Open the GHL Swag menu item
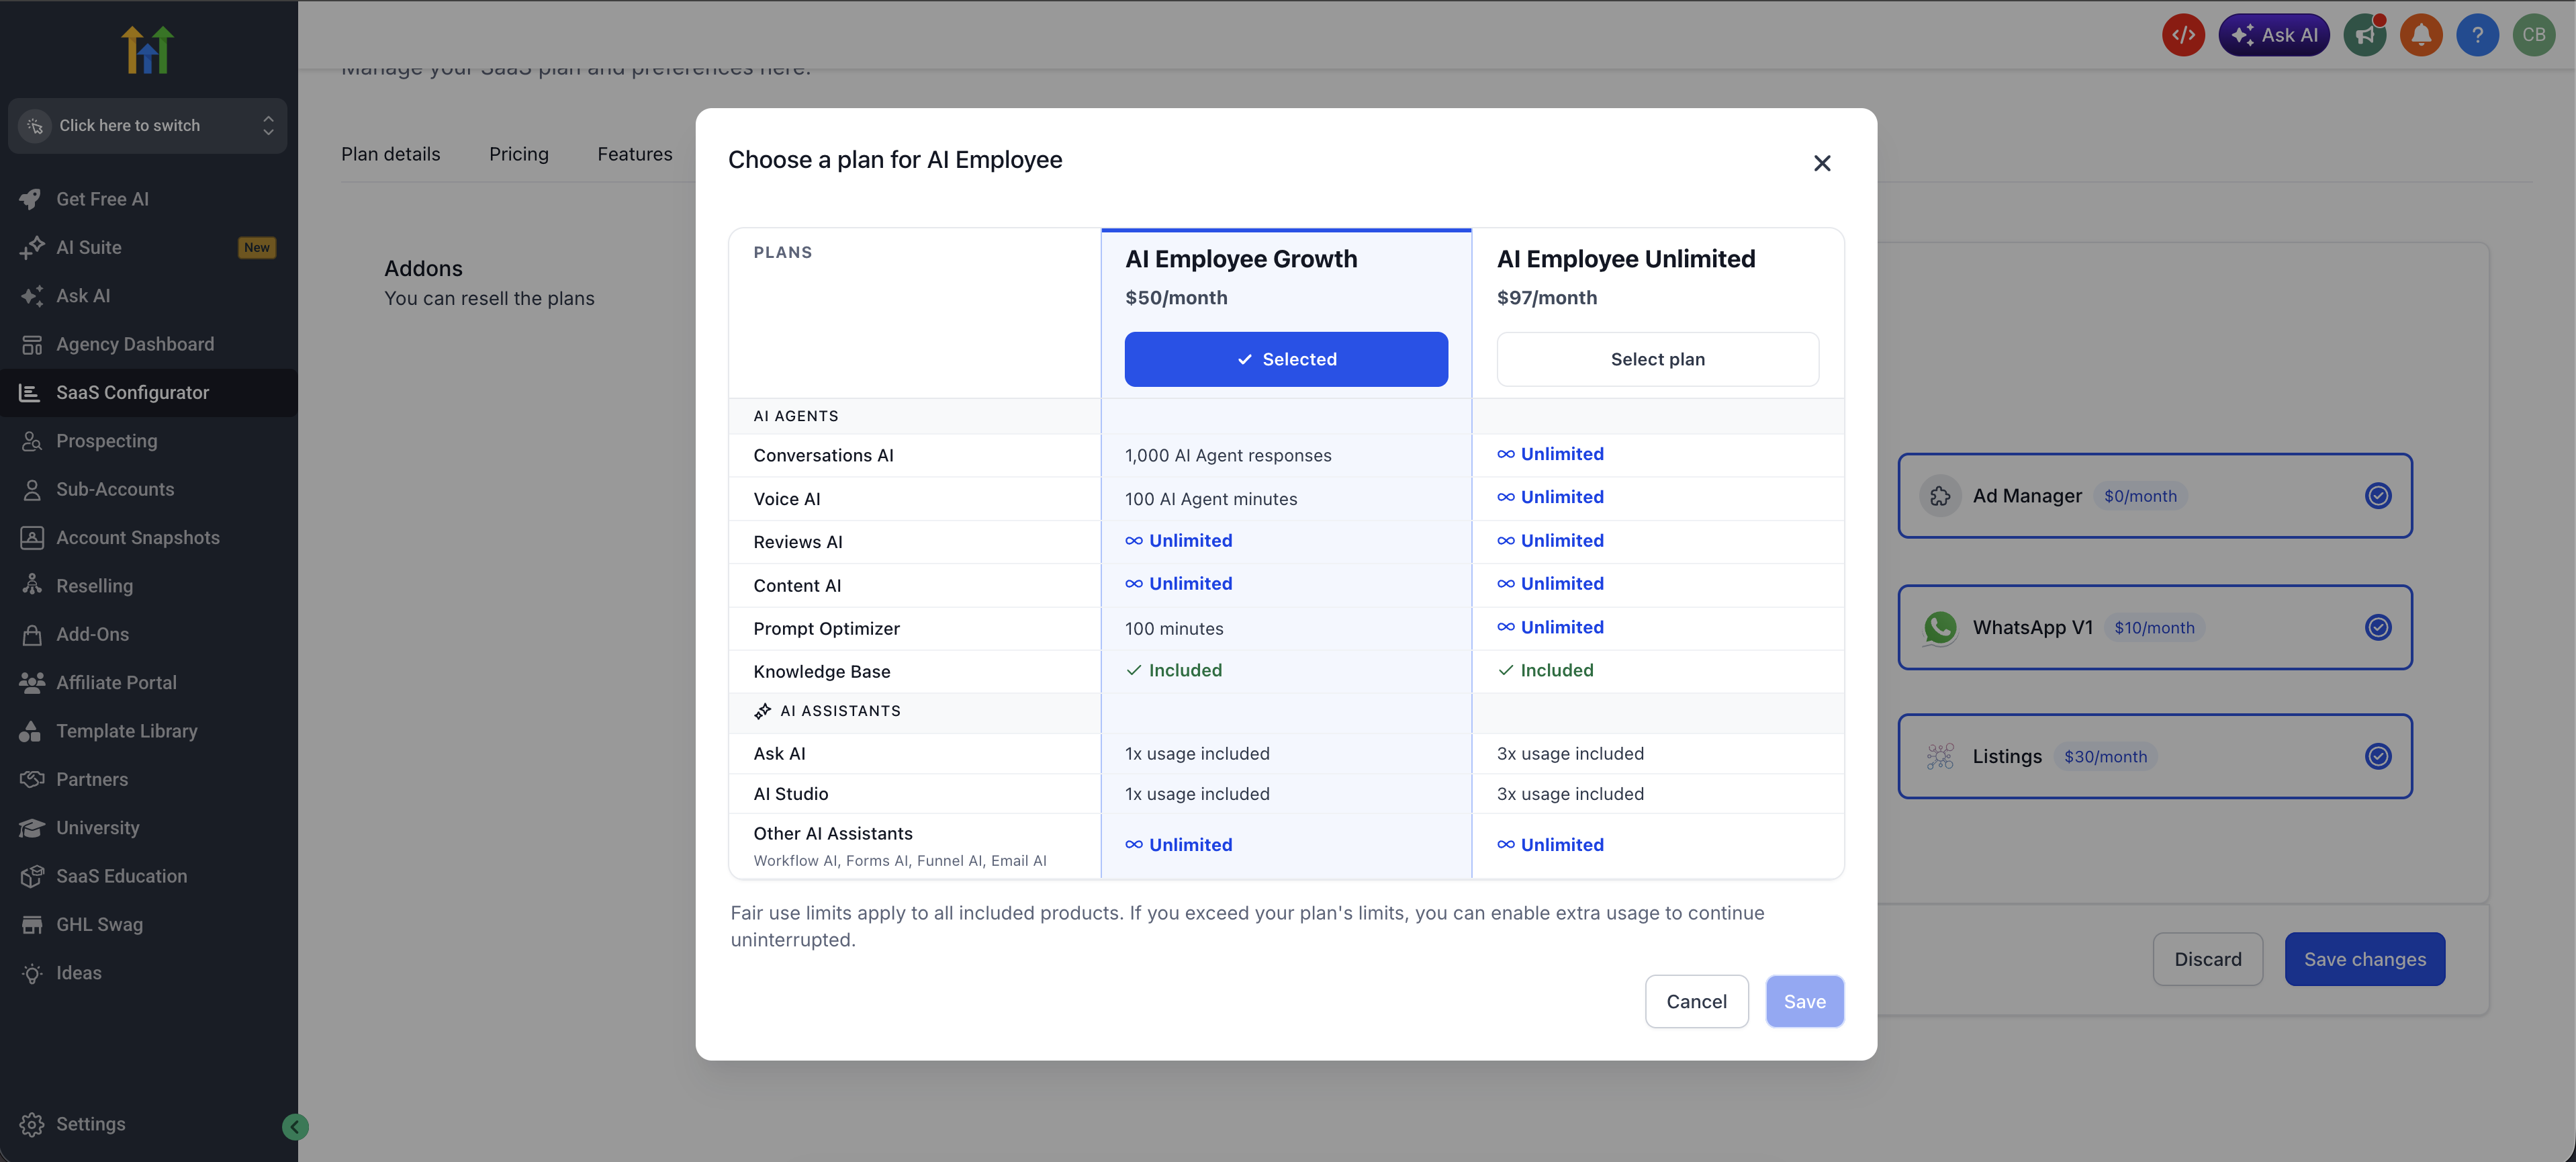The image size is (2576, 1162). [x=148, y=925]
